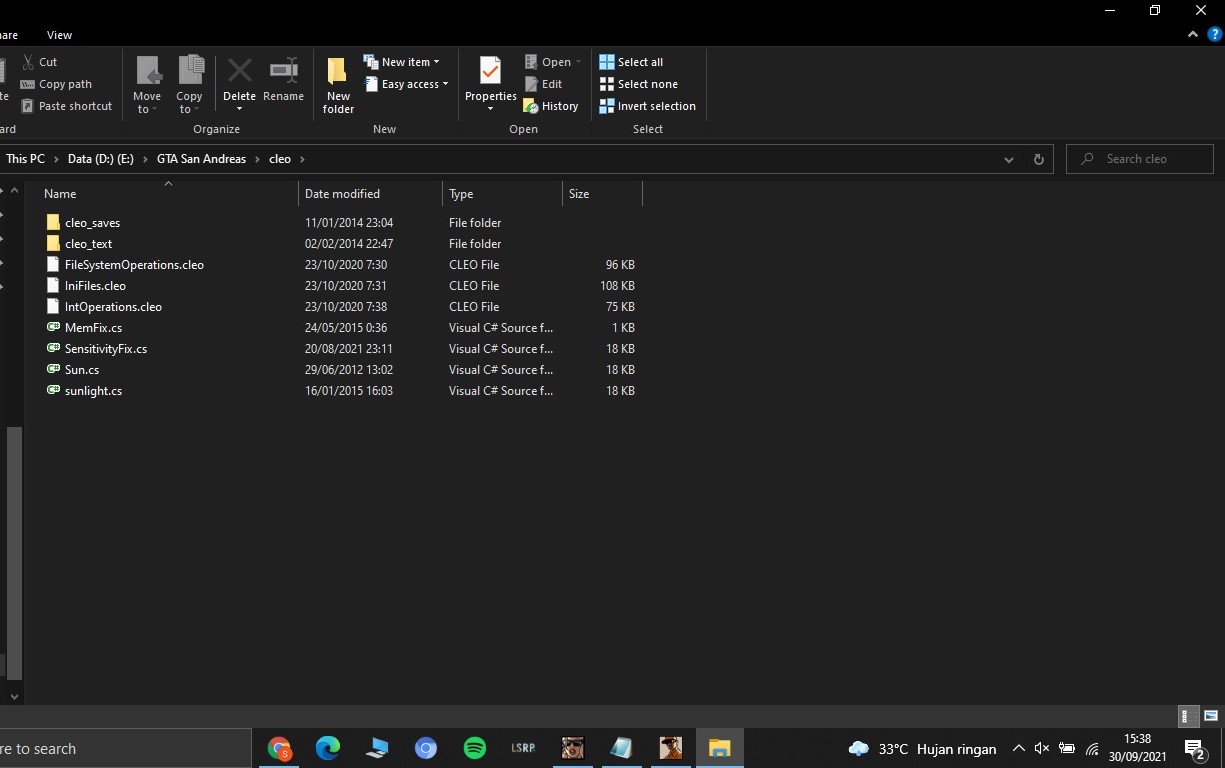
Task: Click the Delete icon in Organize group
Action: (x=239, y=71)
